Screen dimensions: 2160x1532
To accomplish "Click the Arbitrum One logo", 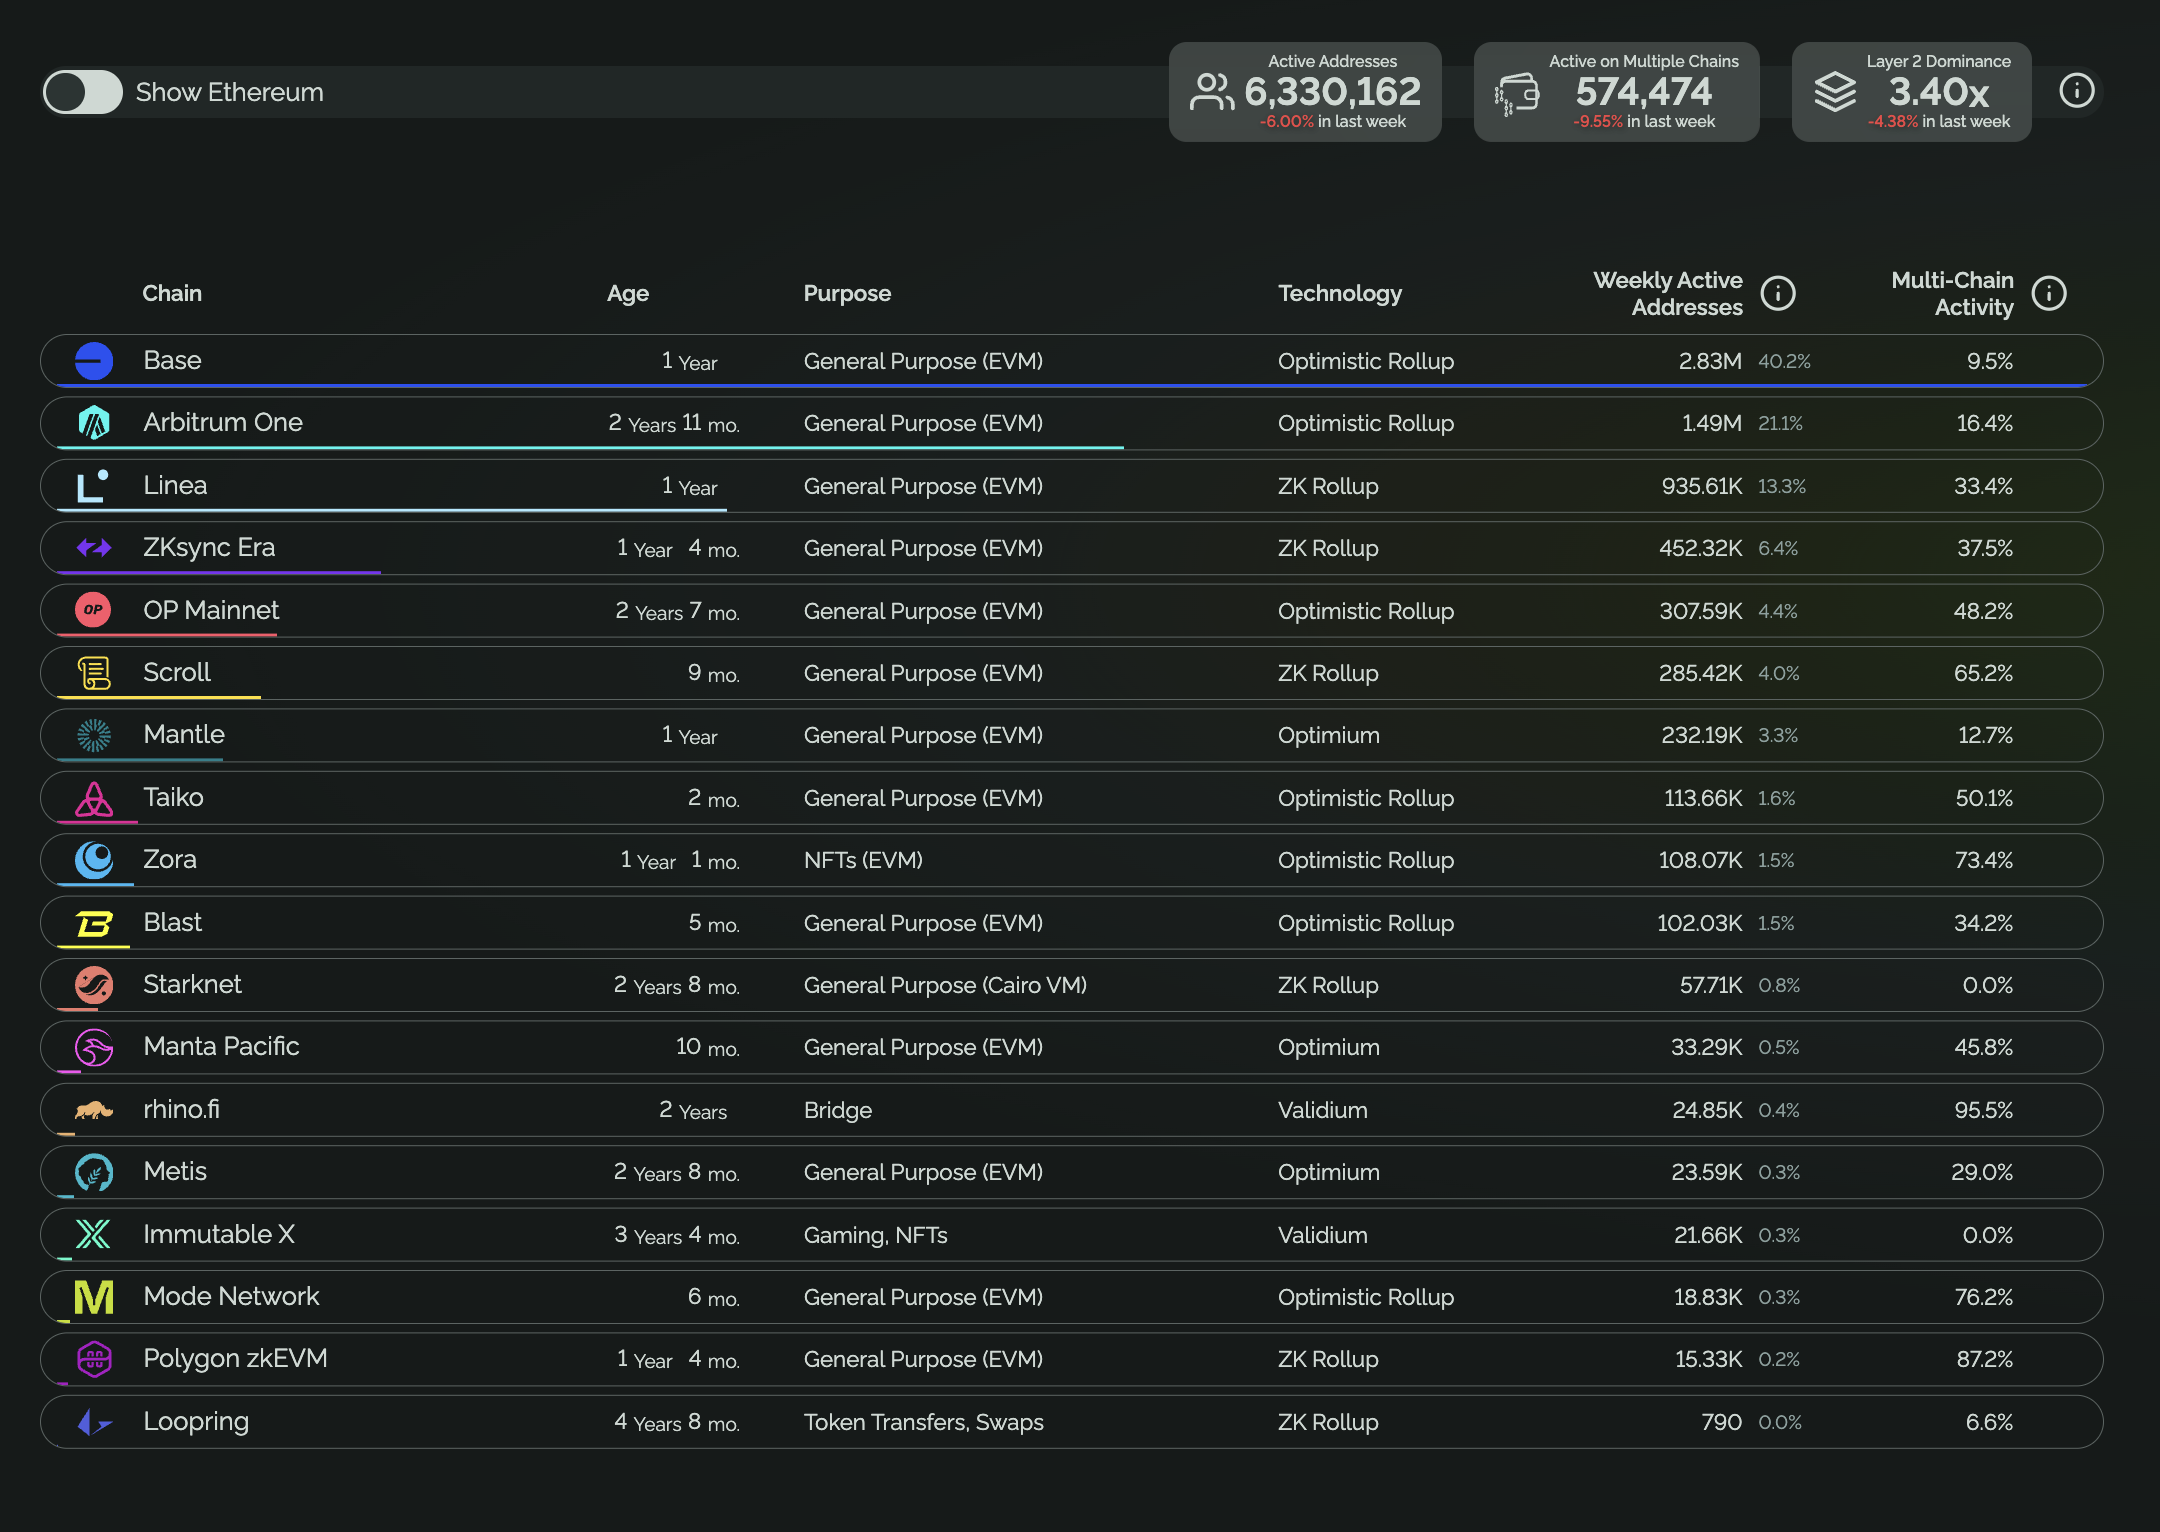I will [x=94, y=423].
